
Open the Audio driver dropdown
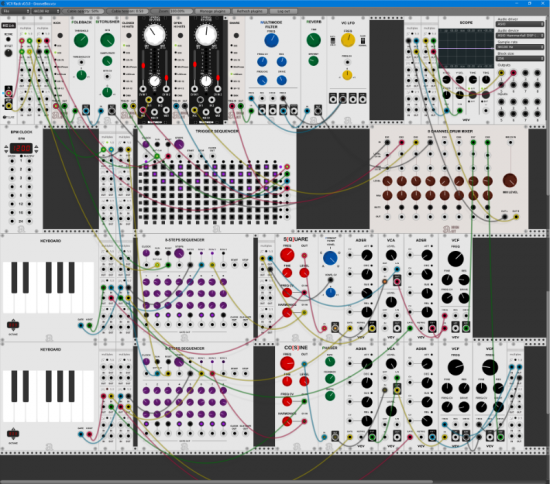[x=520, y=24]
